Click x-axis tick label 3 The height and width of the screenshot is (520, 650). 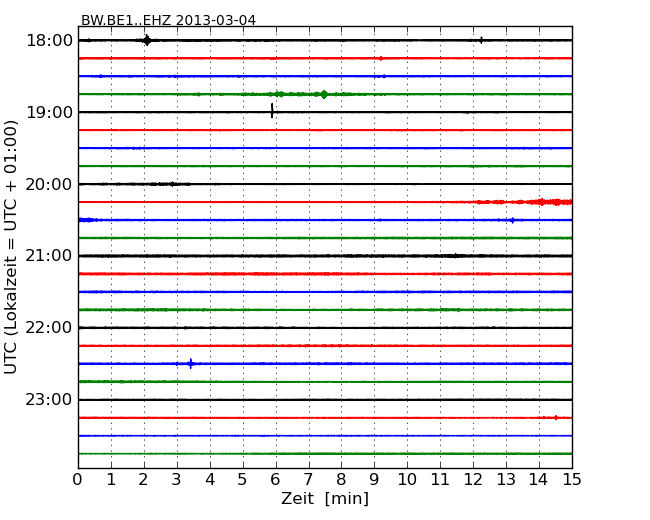177,479
